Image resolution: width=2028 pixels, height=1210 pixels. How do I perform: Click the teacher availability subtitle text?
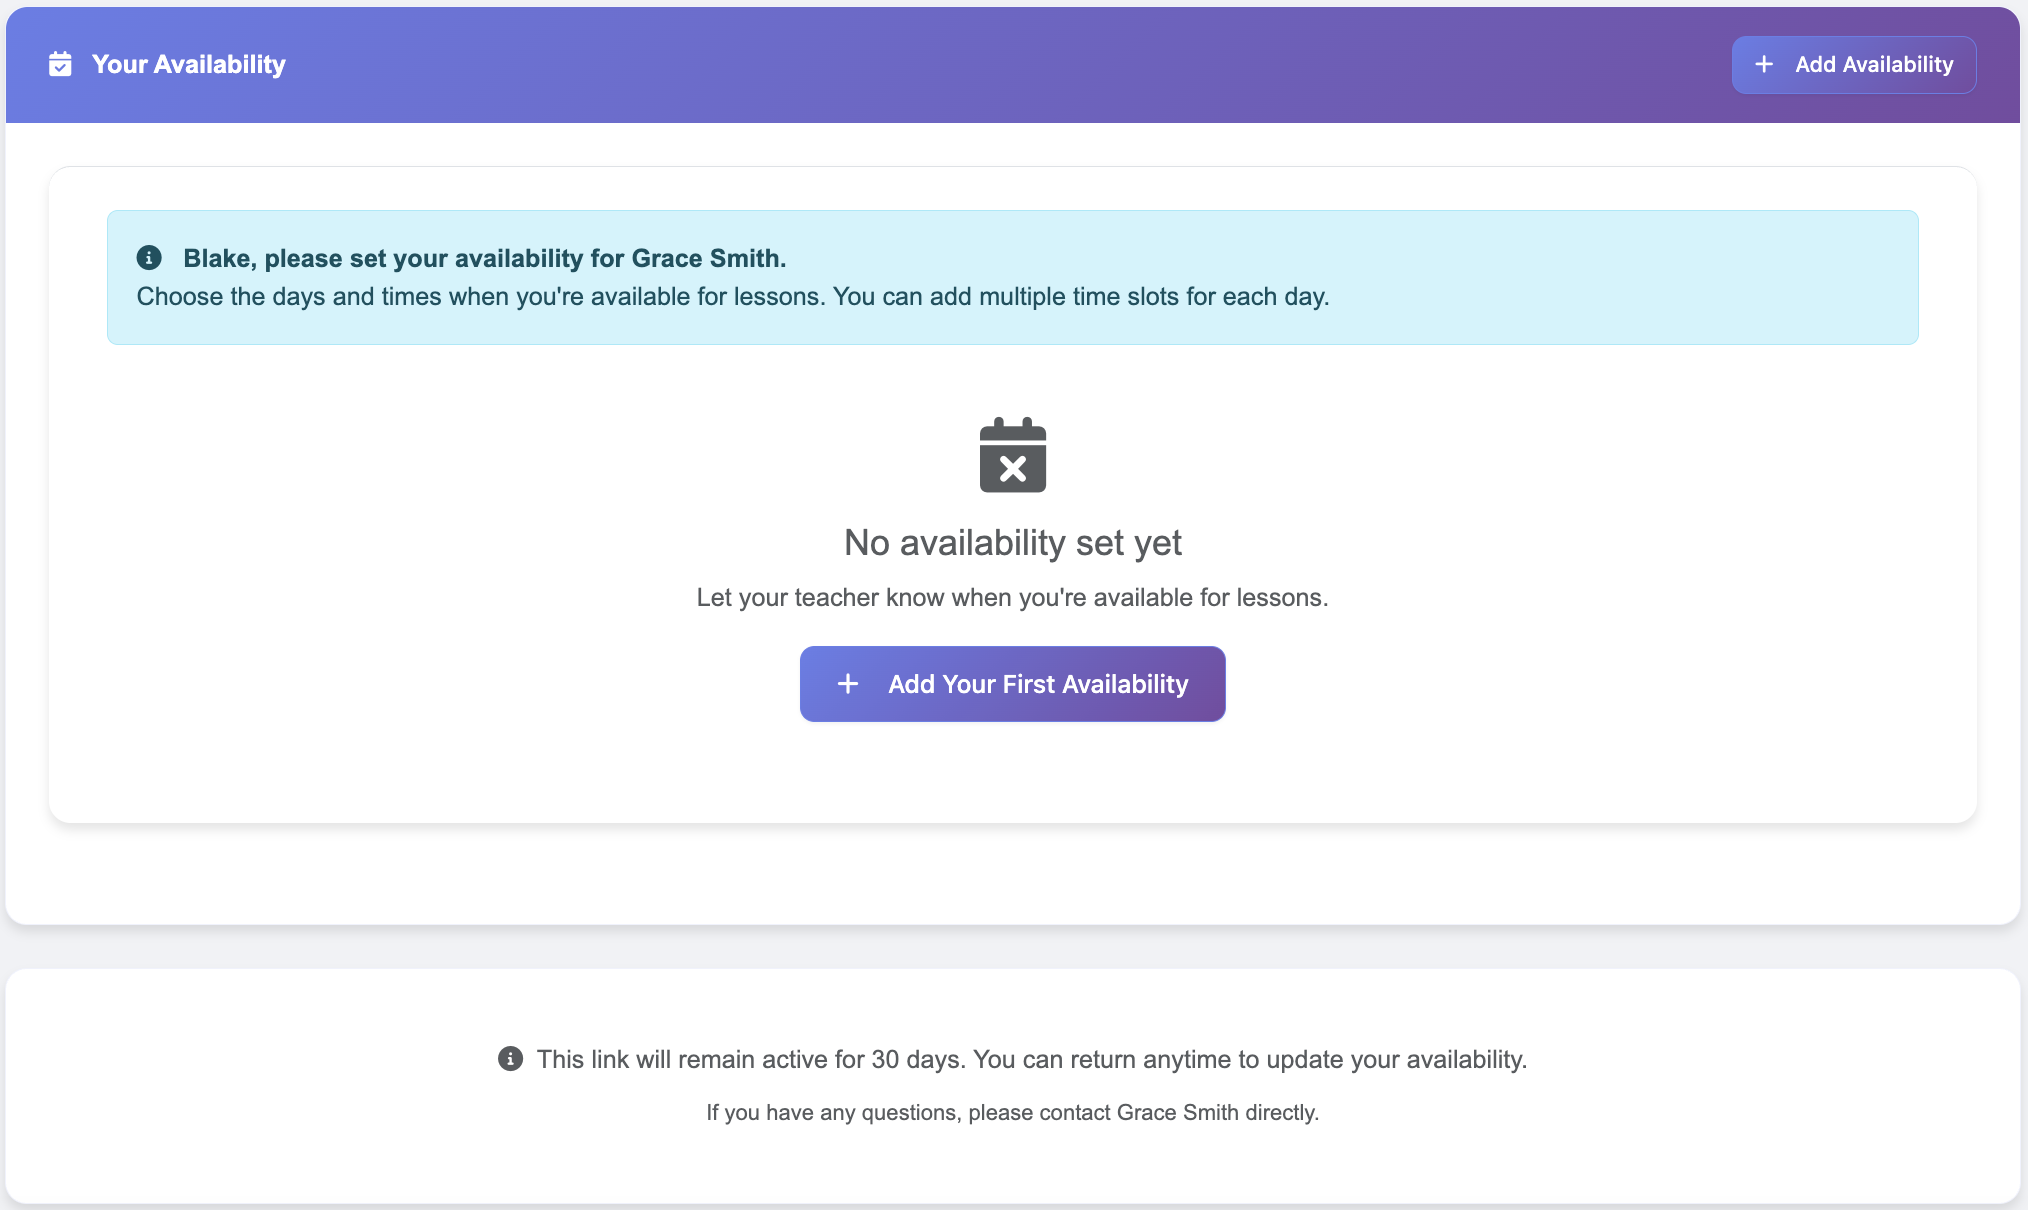click(1012, 597)
